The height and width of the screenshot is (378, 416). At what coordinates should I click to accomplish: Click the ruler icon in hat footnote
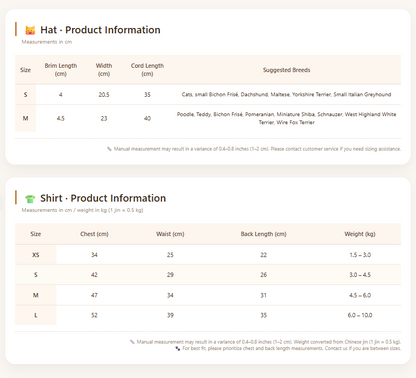[109, 149]
